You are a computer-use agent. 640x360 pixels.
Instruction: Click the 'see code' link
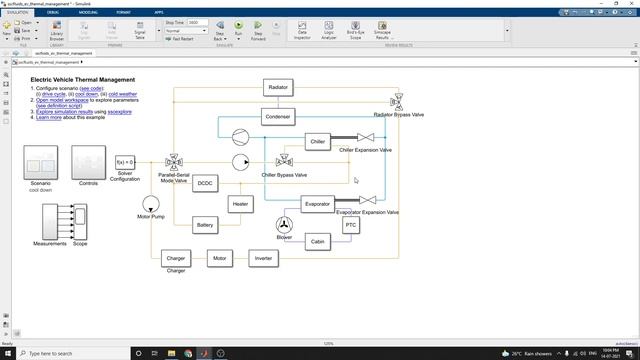[91, 88]
